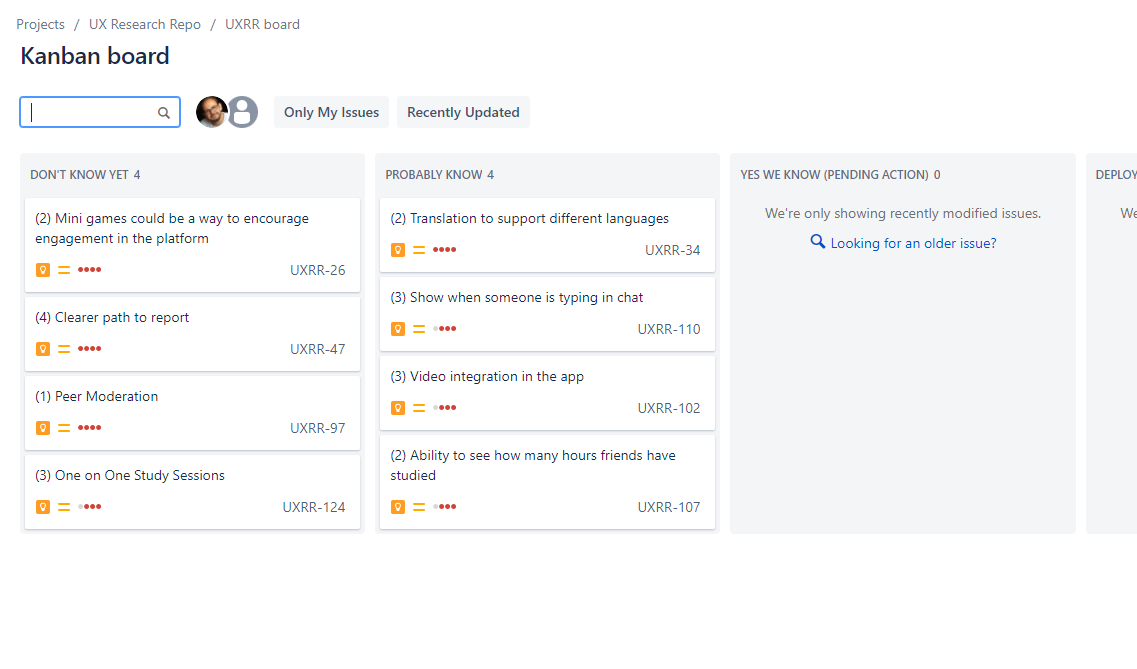This screenshot has height=669, width=1137.
Task: Click into the board search input field
Action: tap(90, 112)
